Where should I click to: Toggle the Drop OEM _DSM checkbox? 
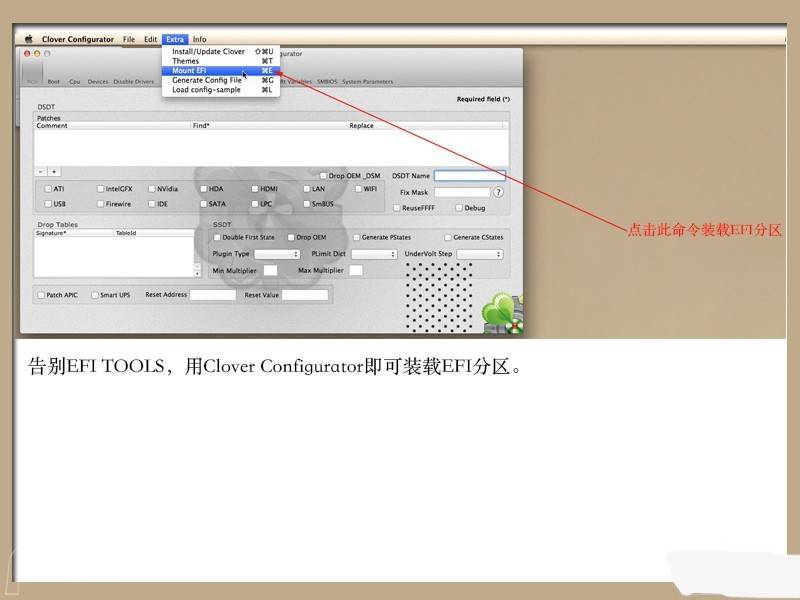coord(323,176)
